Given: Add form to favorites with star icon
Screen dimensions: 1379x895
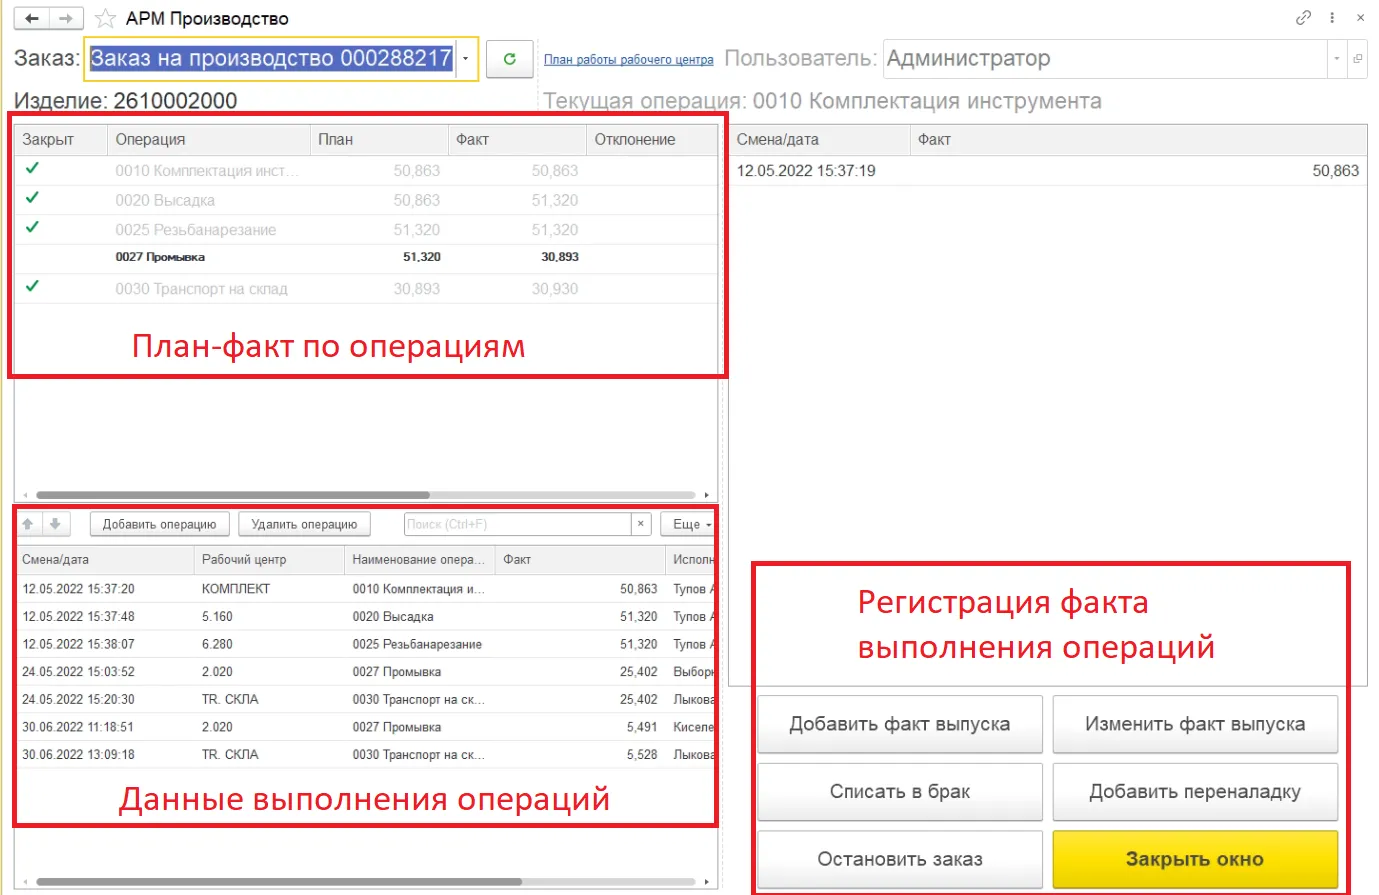Looking at the screenshot, I should coord(105,19).
